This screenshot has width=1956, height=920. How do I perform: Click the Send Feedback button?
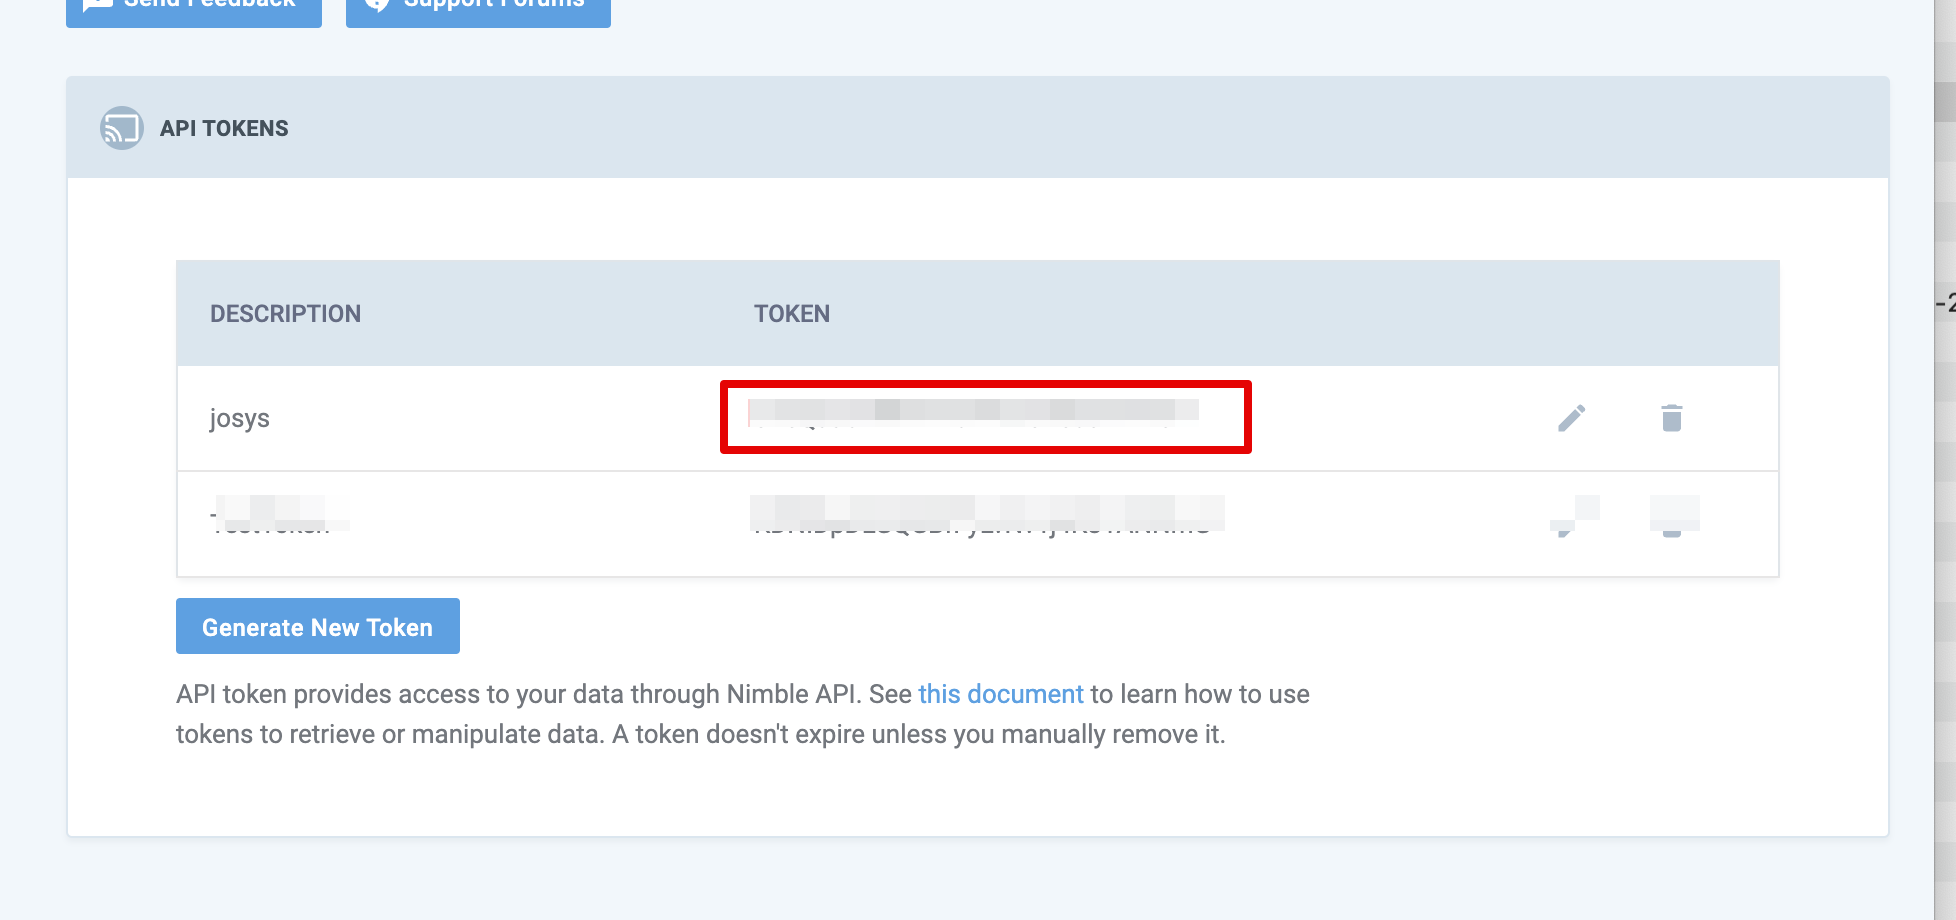(x=194, y=8)
